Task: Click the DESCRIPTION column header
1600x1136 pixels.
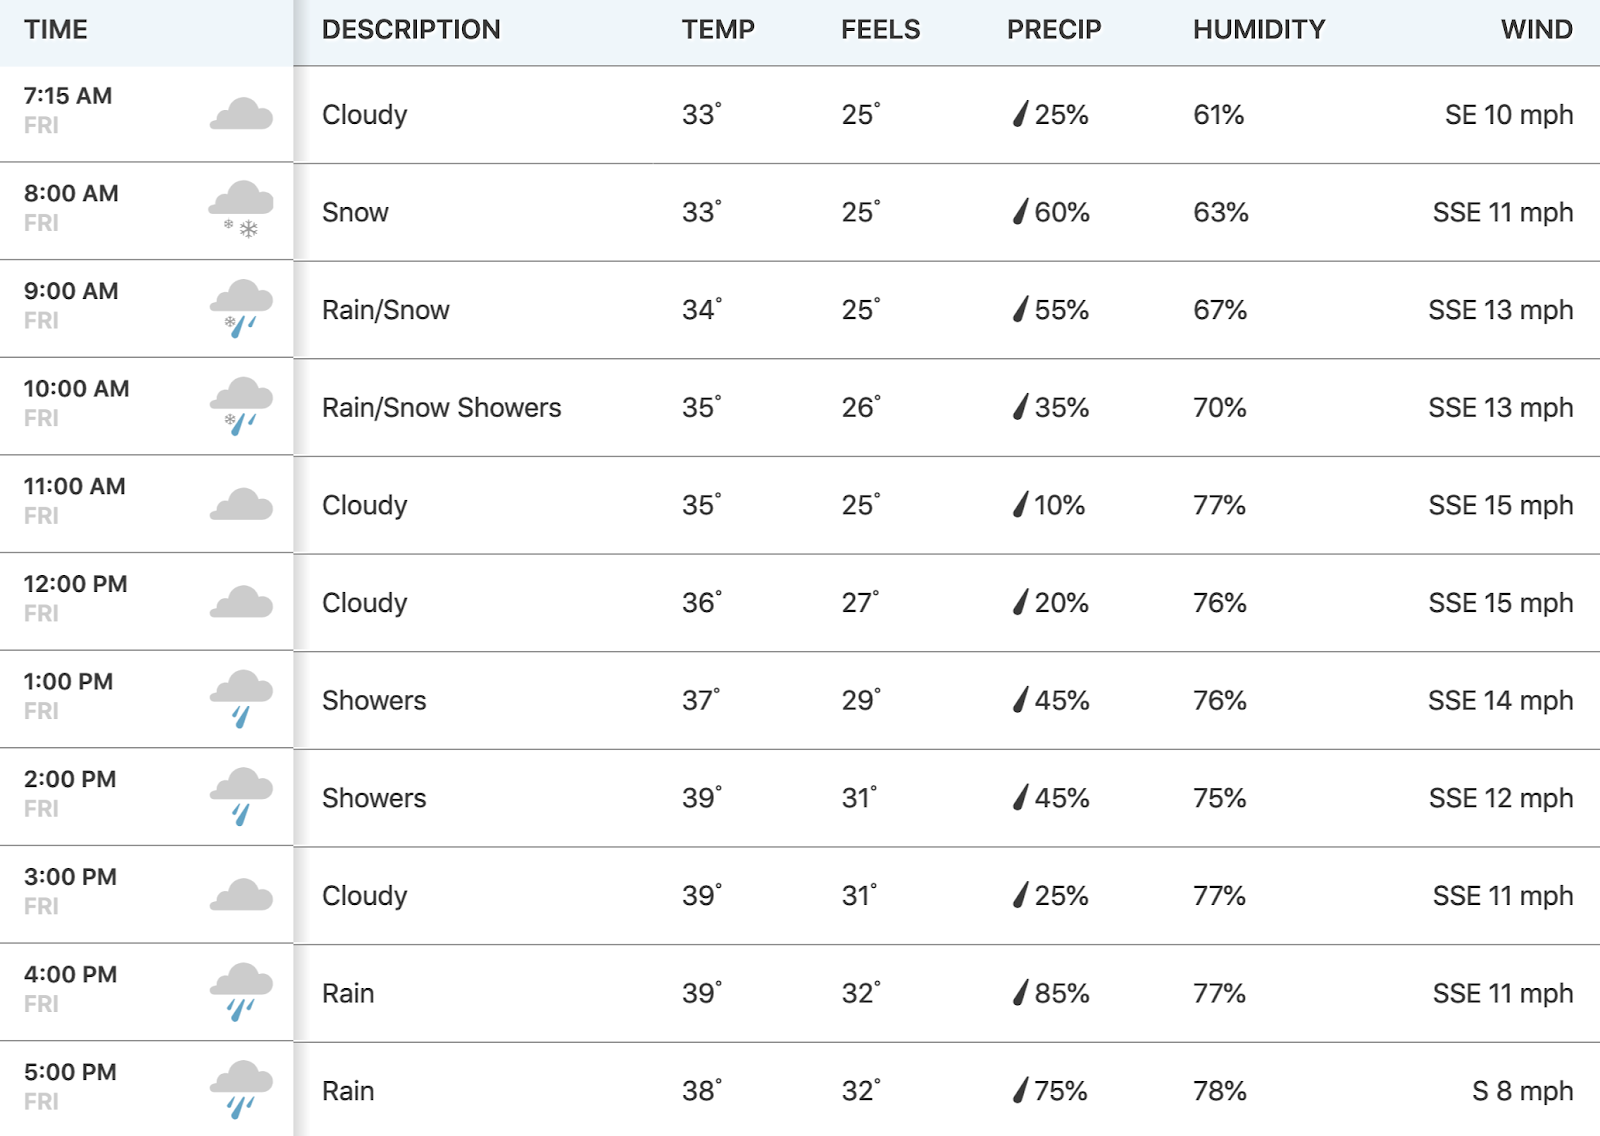Action: tap(411, 30)
